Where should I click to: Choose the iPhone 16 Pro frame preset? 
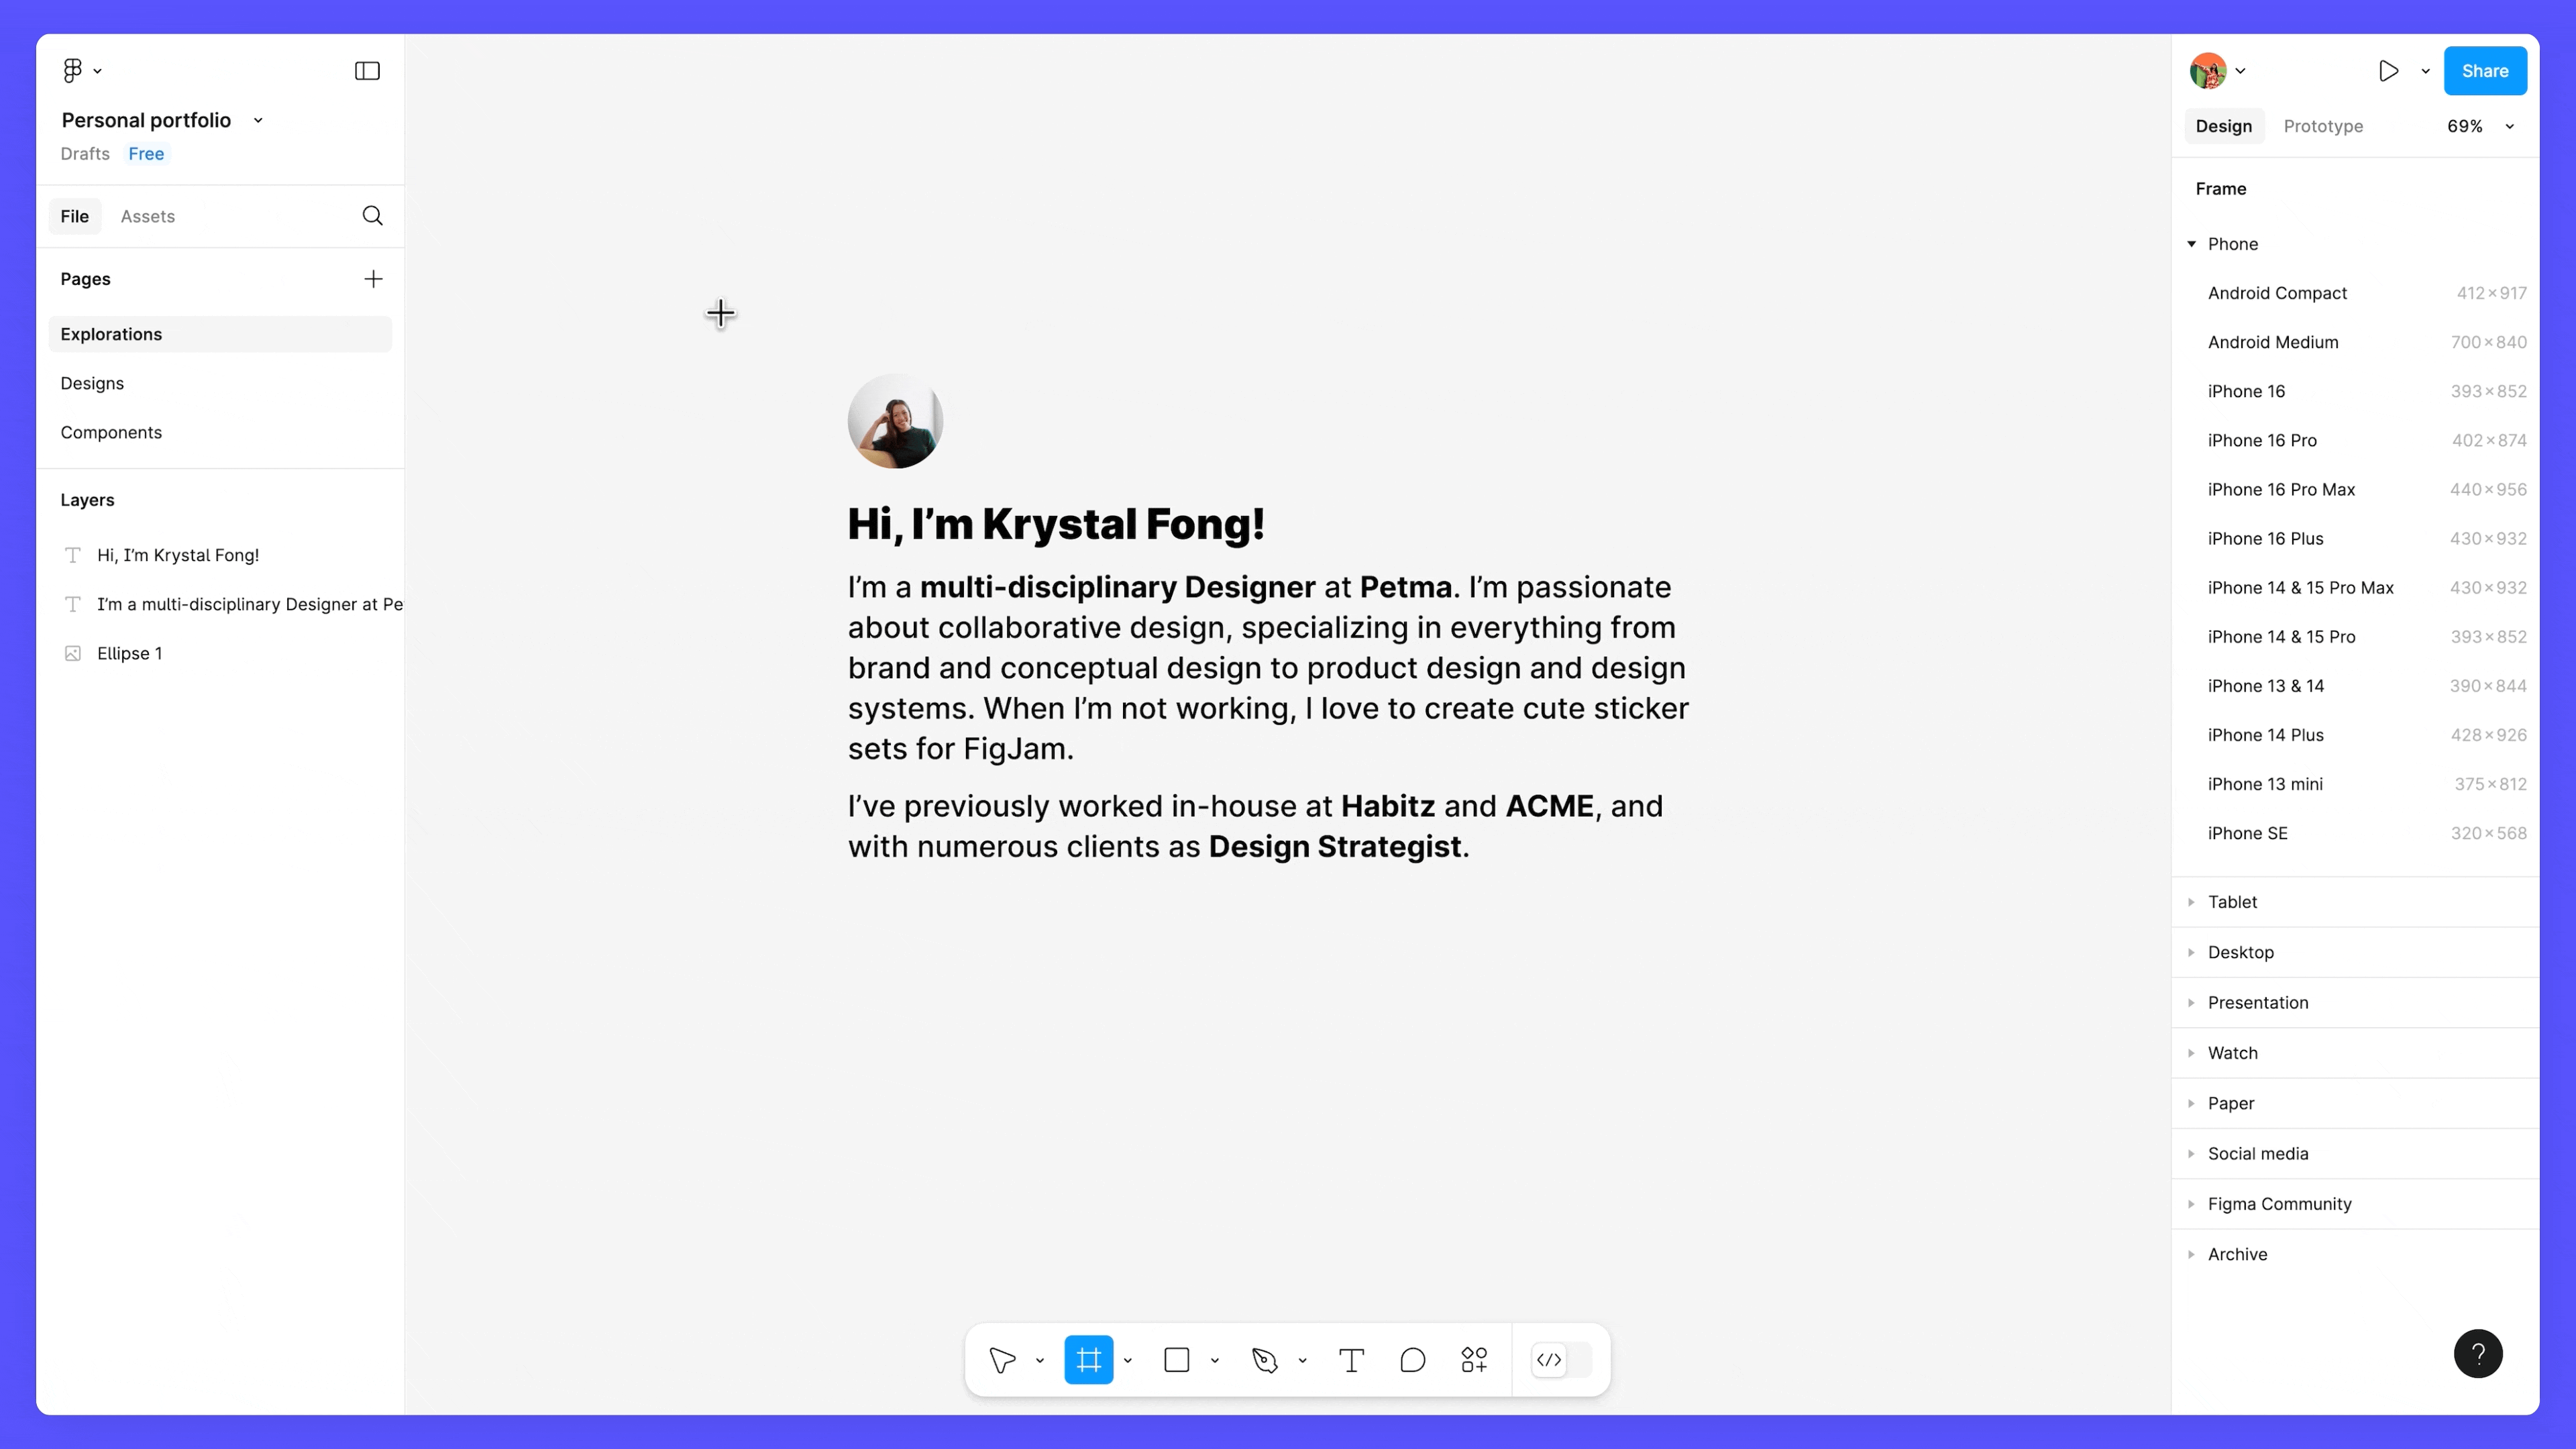coord(2262,440)
